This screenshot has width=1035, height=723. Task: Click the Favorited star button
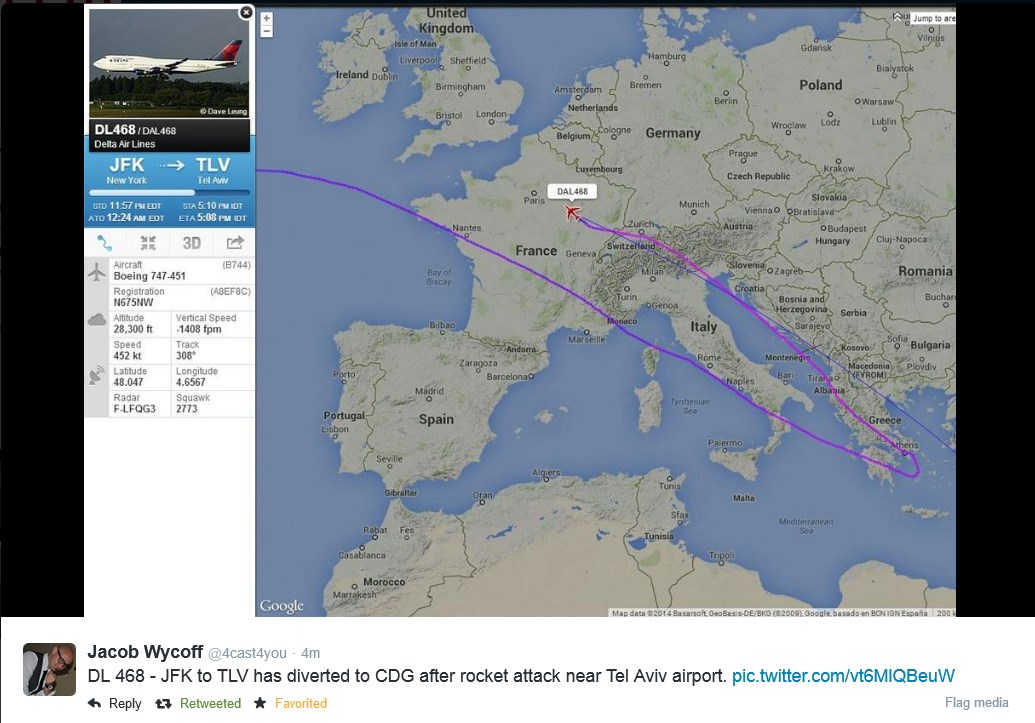click(291, 703)
